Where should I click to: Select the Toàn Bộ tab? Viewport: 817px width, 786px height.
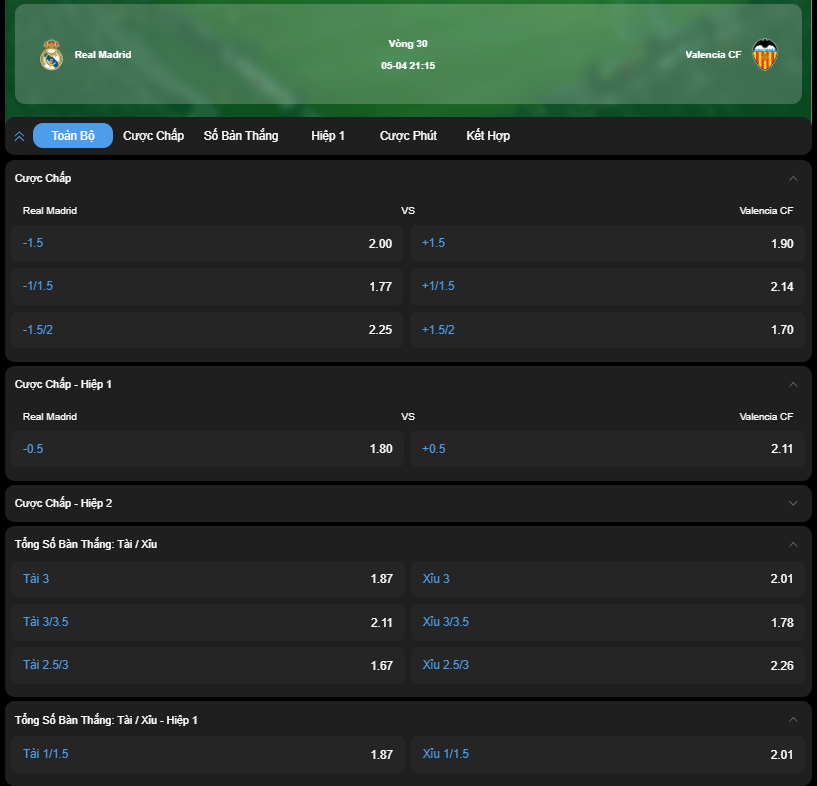click(73, 135)
